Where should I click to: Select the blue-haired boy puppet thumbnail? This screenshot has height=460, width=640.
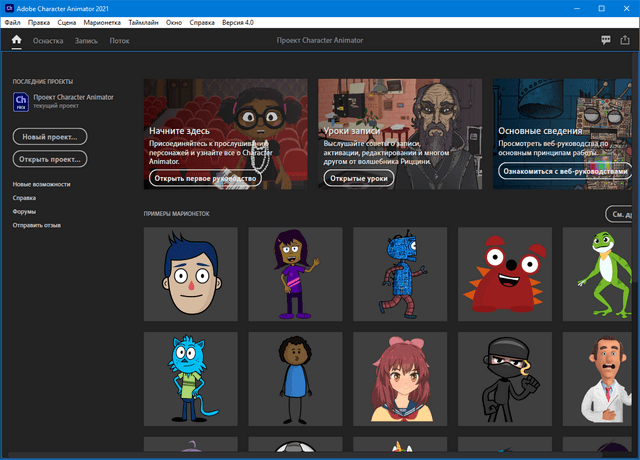click(x=190, y=274)
